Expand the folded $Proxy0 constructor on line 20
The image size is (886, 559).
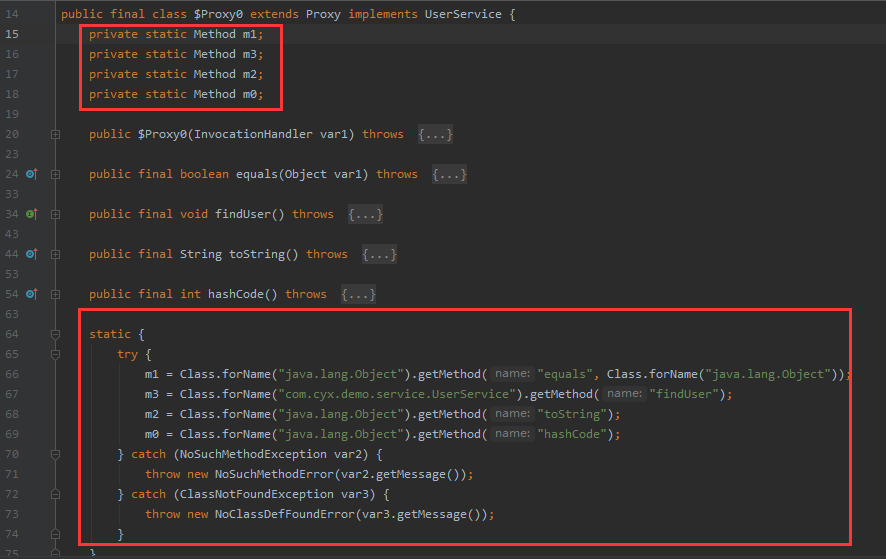click(56, 134)
